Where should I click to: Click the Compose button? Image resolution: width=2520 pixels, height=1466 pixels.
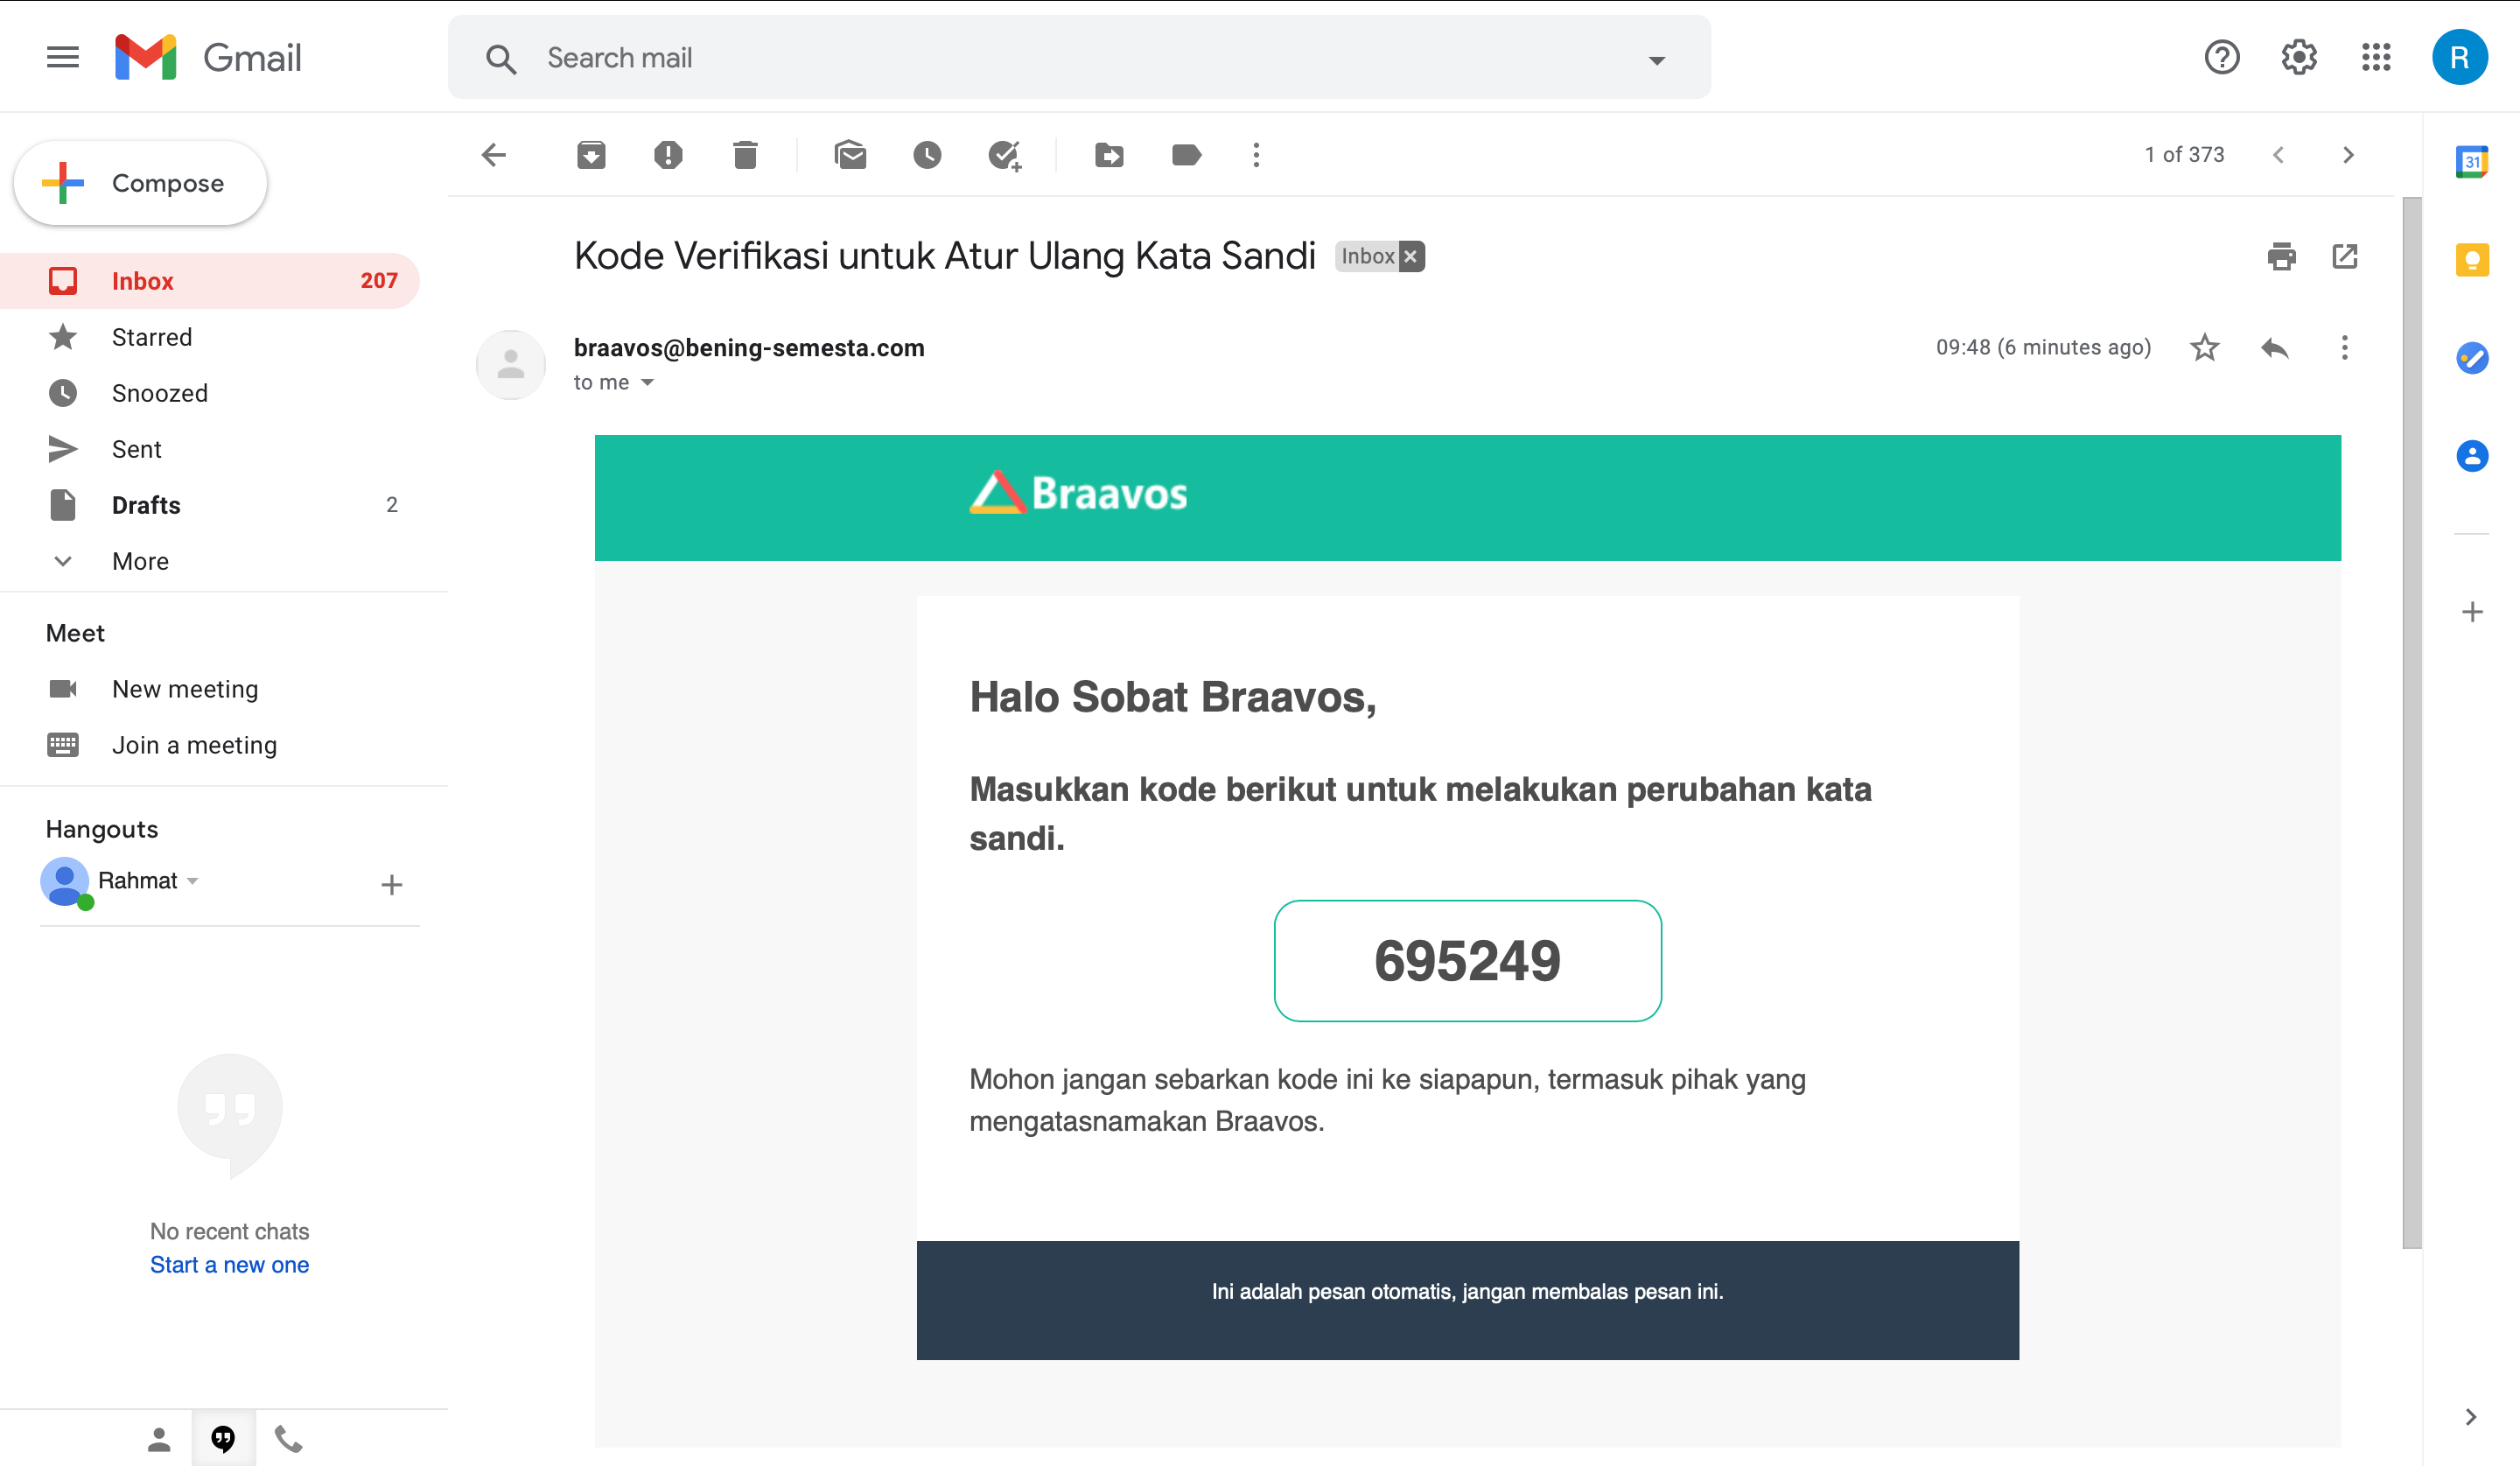[140, 183]
